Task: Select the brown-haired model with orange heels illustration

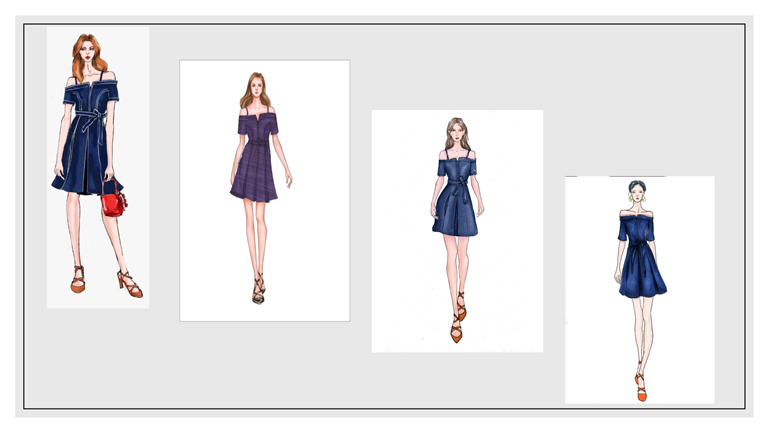Action: (x=457, y=231)
